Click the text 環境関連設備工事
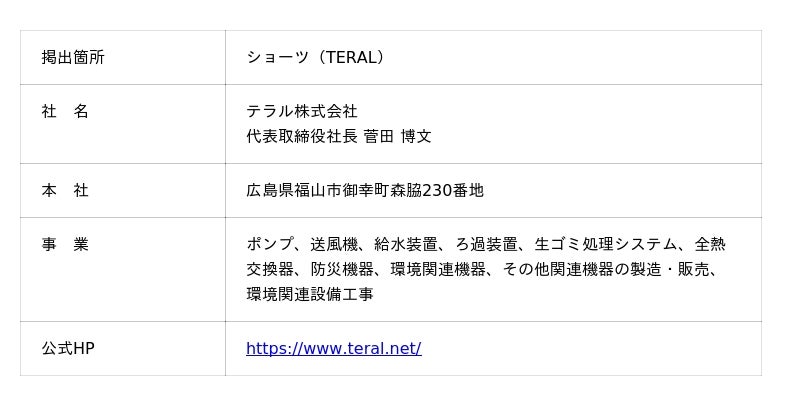This screenshot has height=406, width=800. pos(310,294)
